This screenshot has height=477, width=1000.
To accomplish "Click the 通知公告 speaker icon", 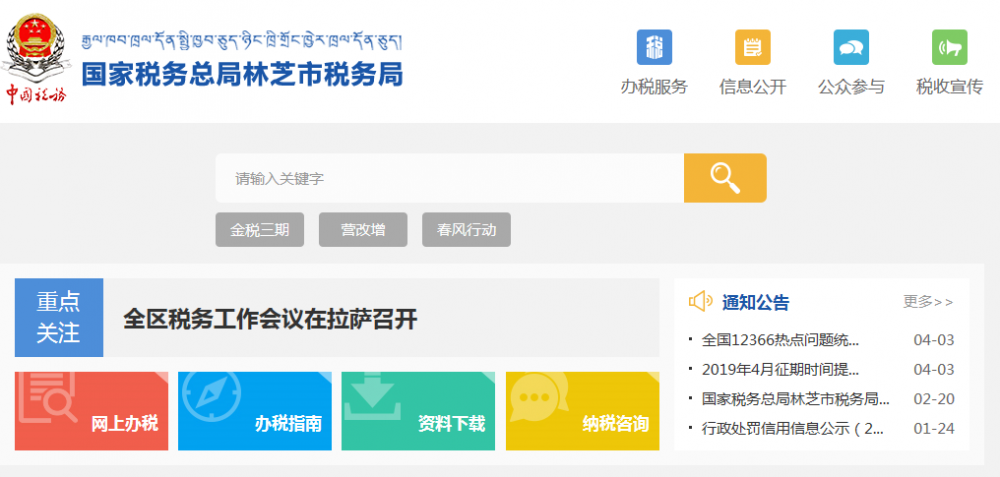I will pos(701,302).
